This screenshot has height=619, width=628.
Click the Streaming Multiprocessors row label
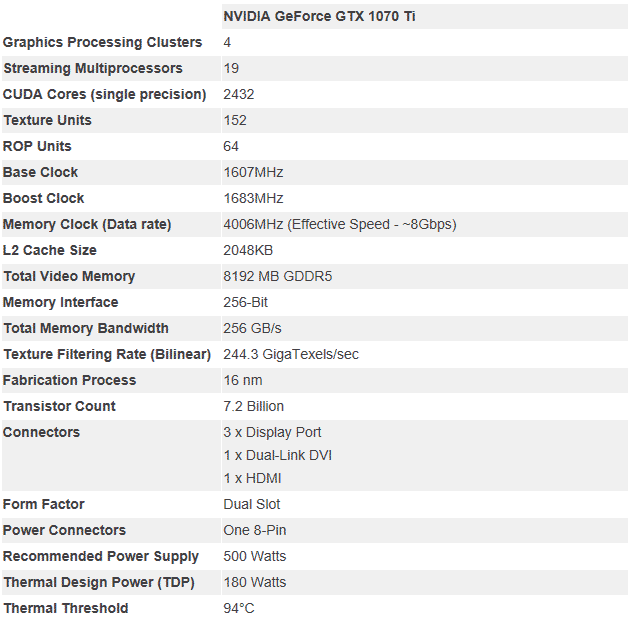pos(93,69)
